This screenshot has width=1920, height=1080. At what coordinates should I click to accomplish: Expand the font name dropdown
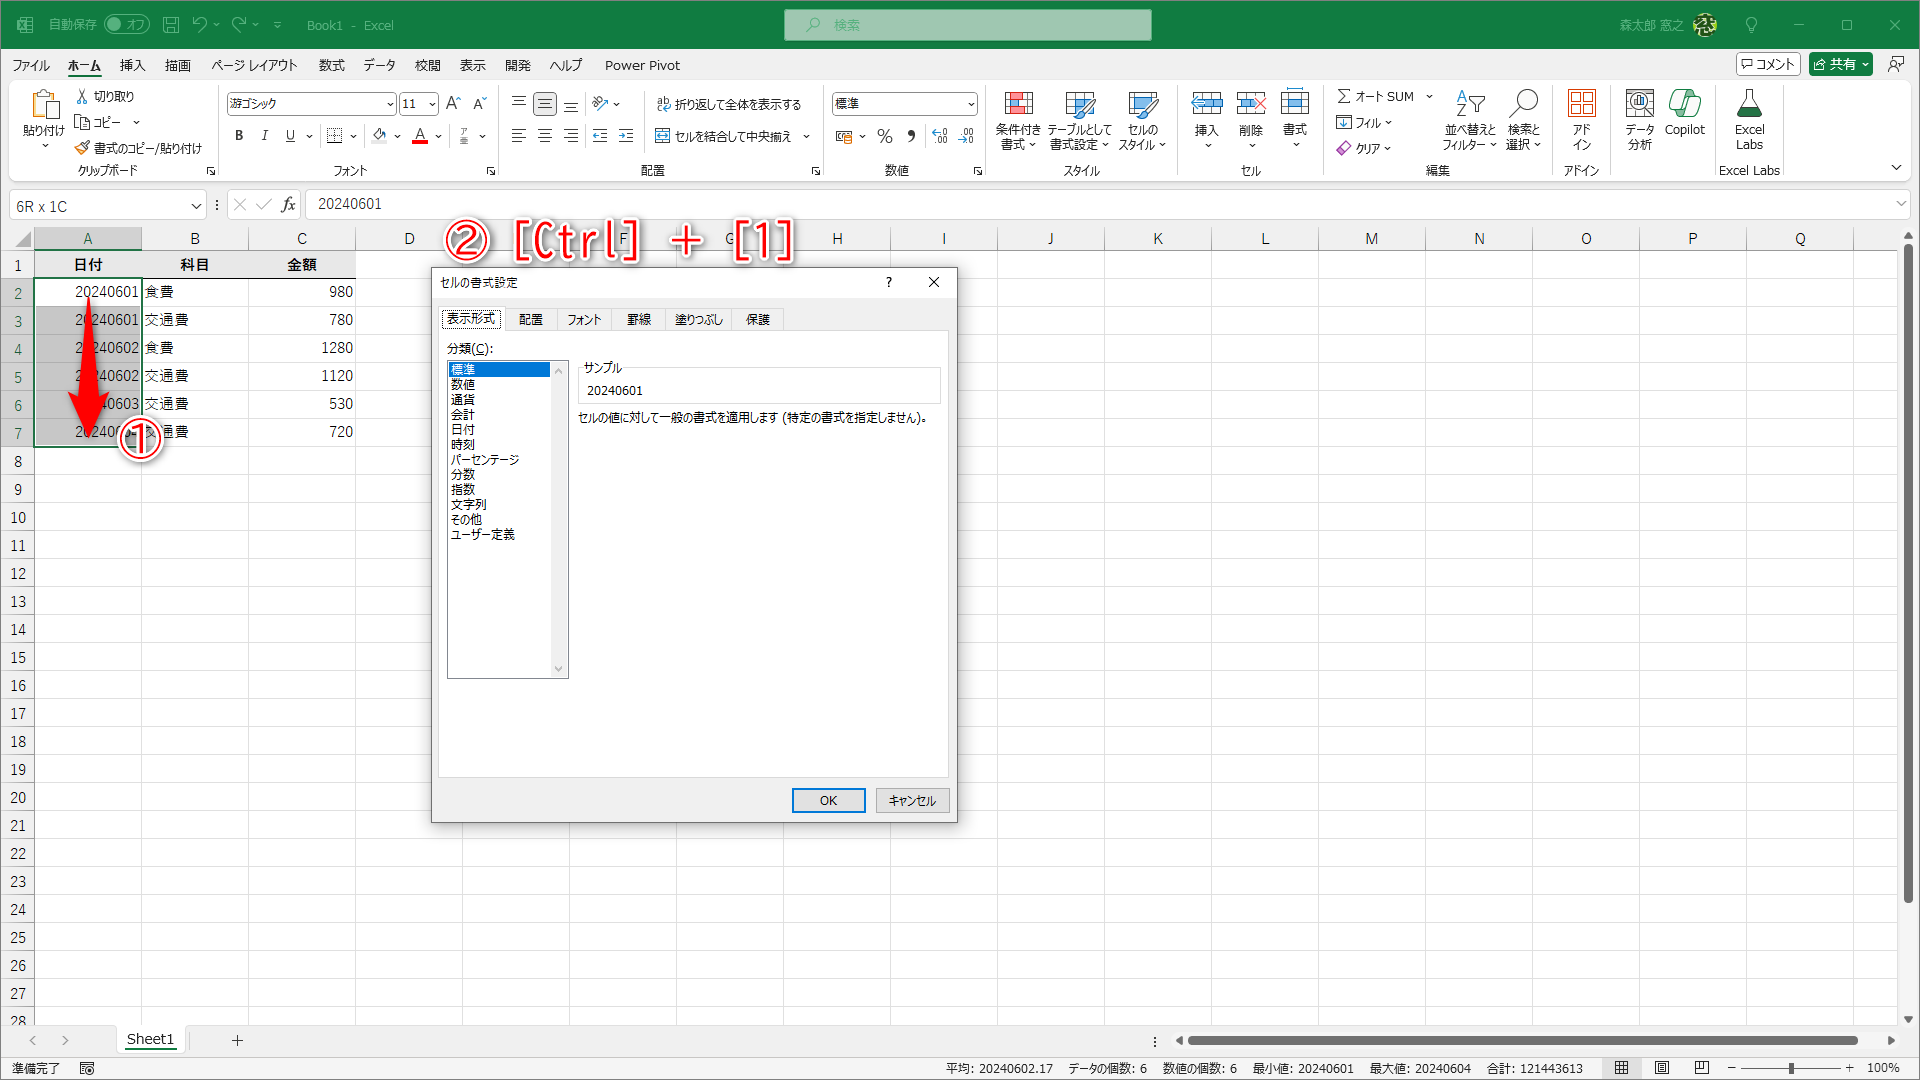[x=389, y=104]
